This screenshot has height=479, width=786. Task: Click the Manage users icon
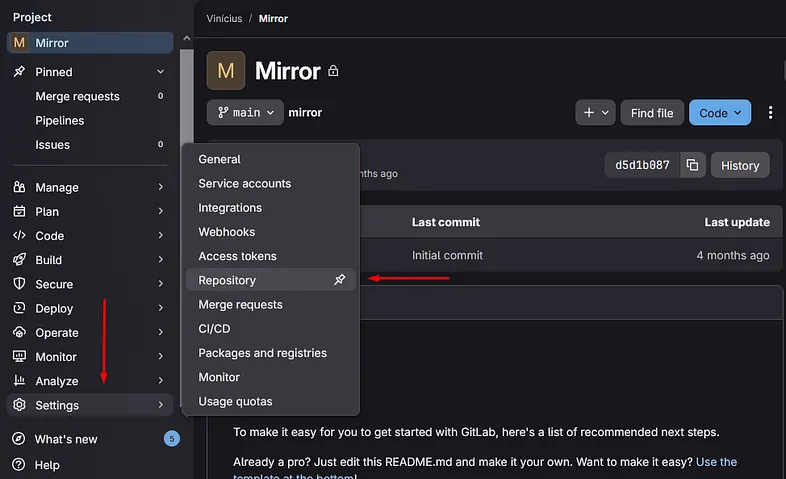(x=19, y=187)
